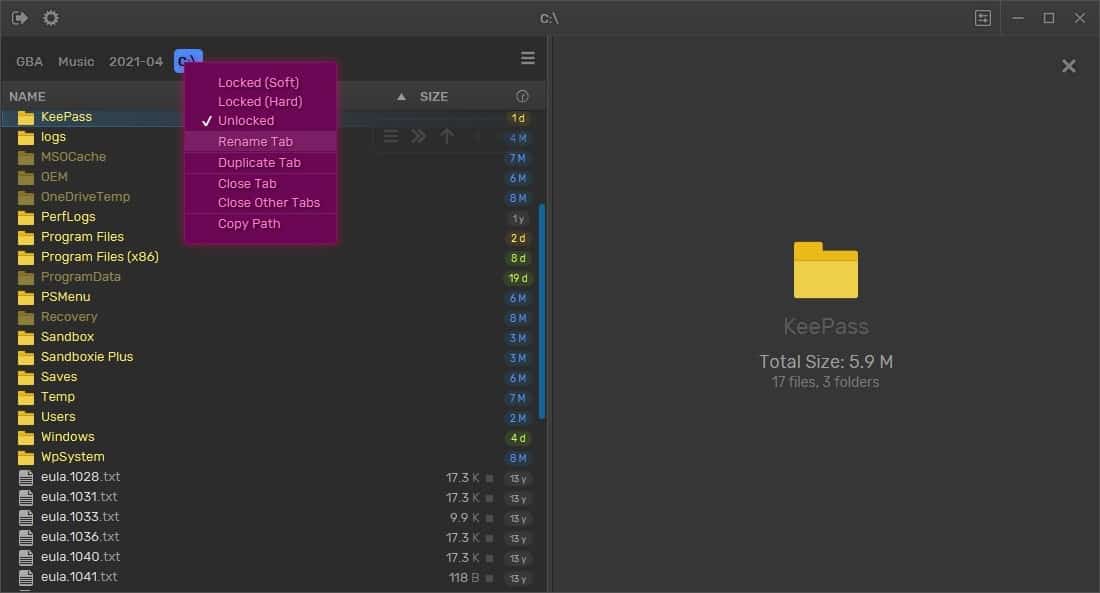Switch to the Music tab
The image size is (1100, 593).
point(76,61)
